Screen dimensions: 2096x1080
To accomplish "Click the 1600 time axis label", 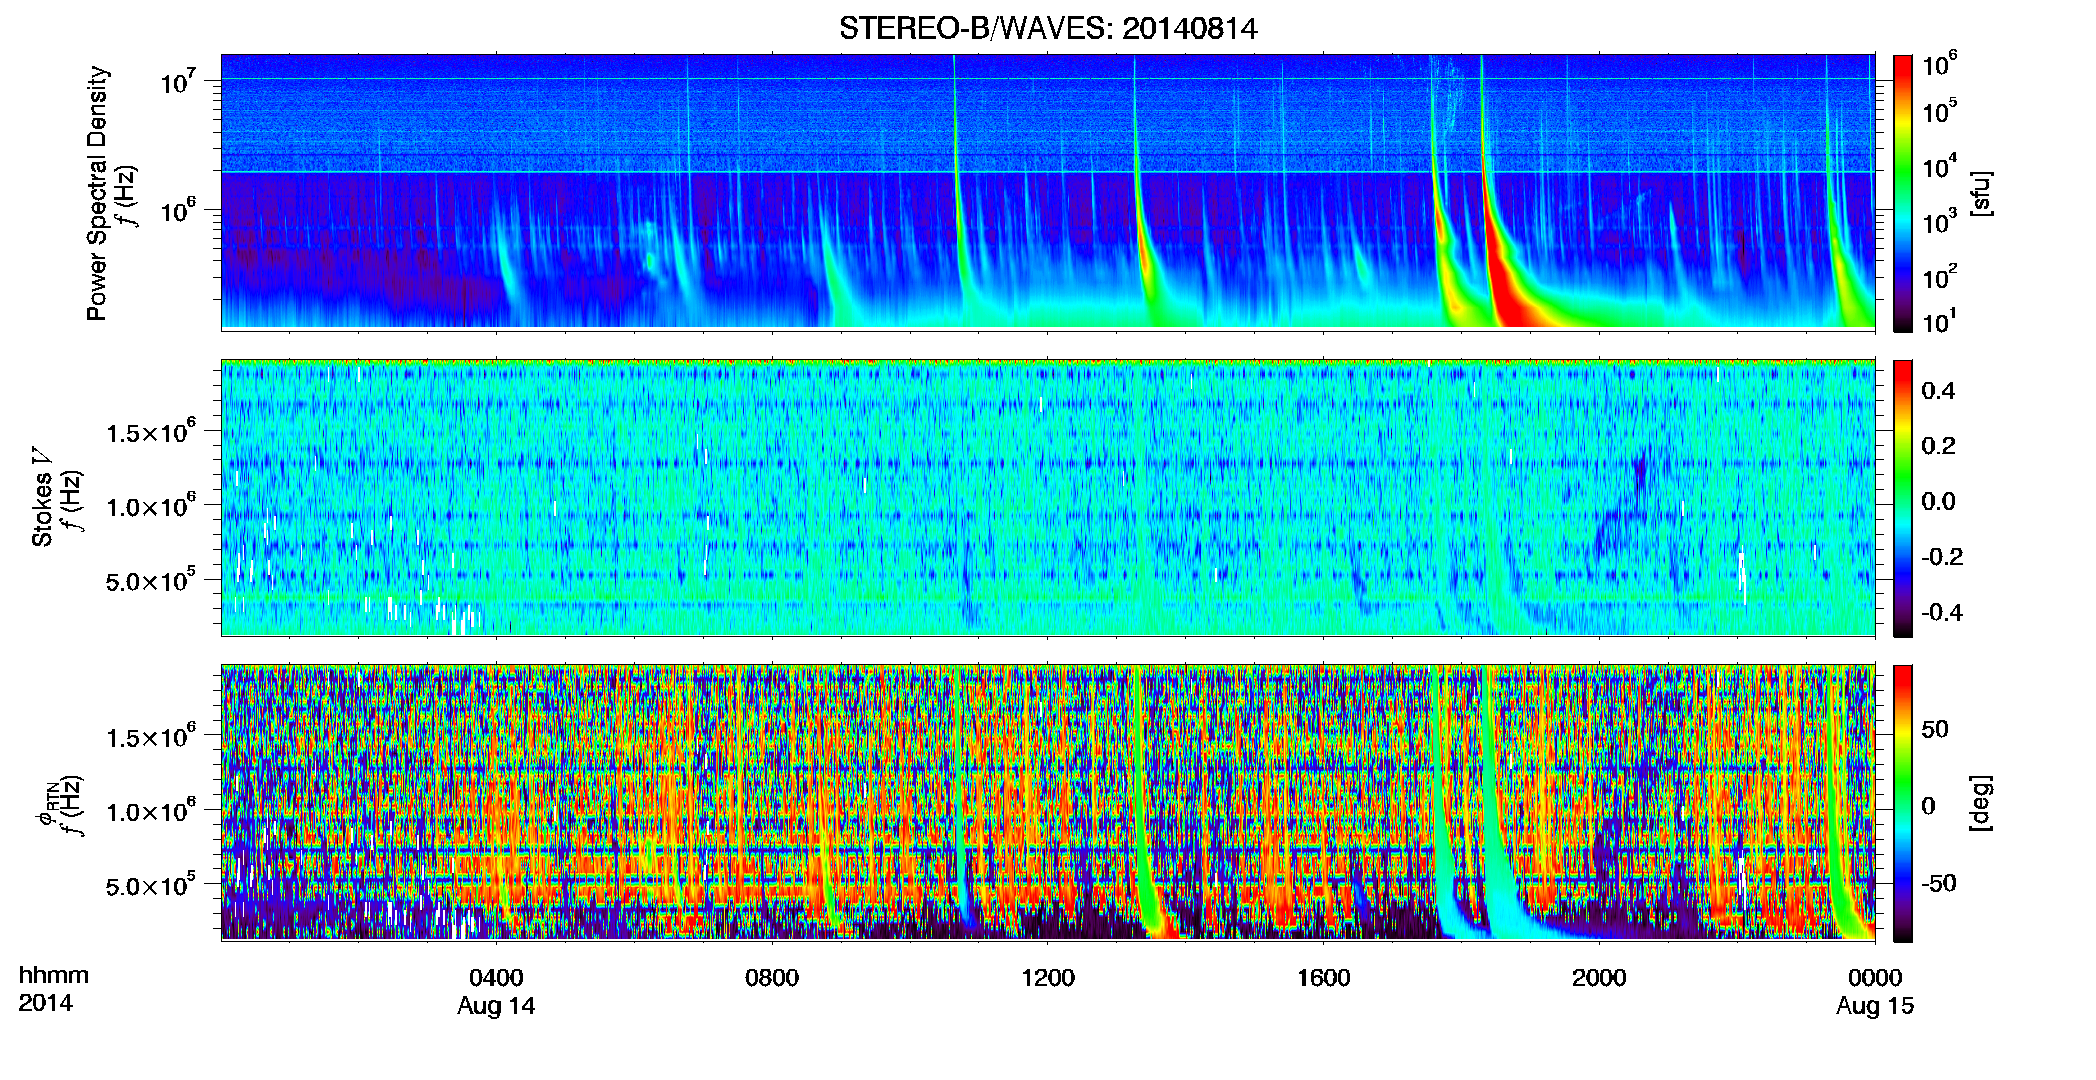I will 1324,977.
